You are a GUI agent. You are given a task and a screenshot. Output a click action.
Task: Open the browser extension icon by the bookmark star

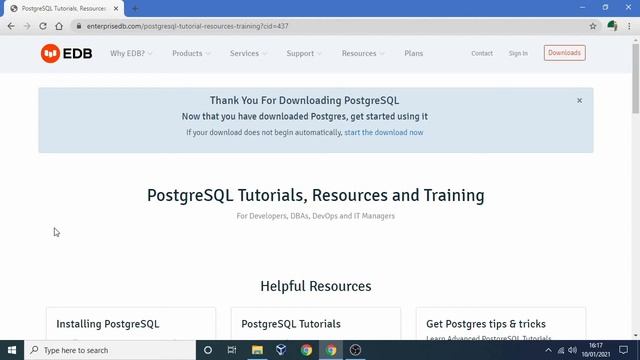(x=612, y=26)
